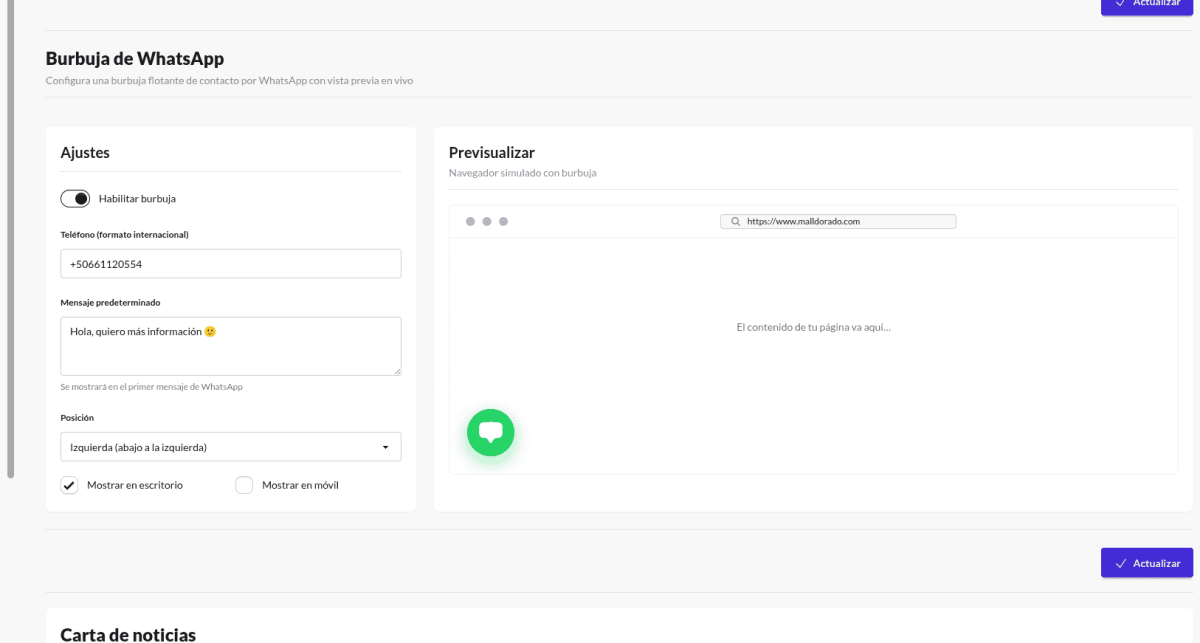
Task: Click the dropdown arrow beside Izquierda option
Action: (388, 446)
